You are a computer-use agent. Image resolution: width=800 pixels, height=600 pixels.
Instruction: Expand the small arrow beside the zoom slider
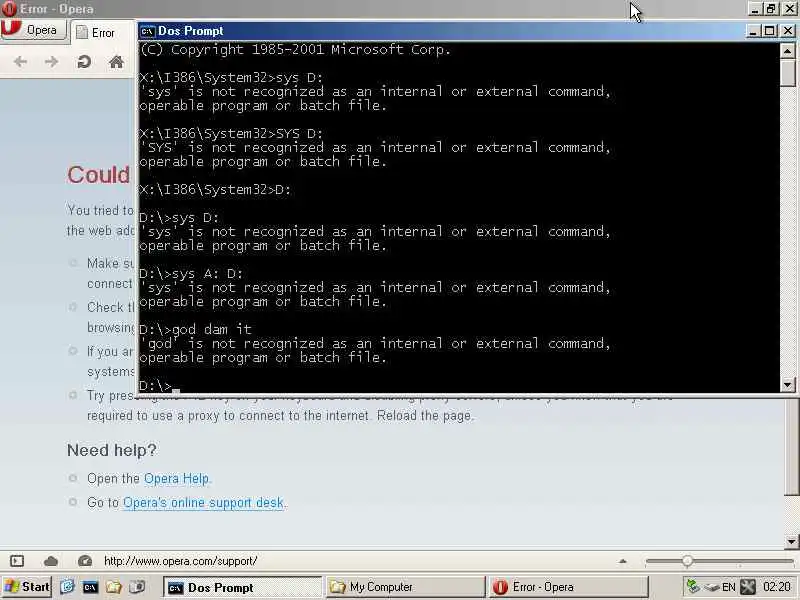622,561
